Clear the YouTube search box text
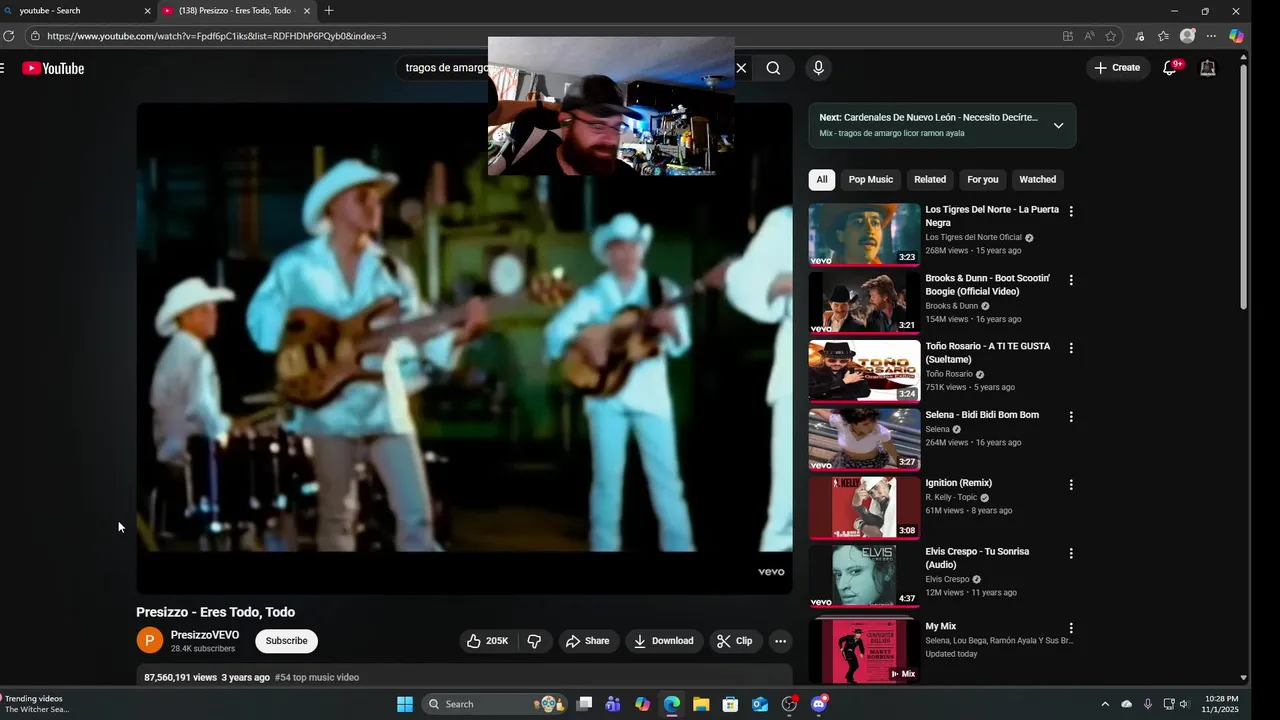 (741, 68)
